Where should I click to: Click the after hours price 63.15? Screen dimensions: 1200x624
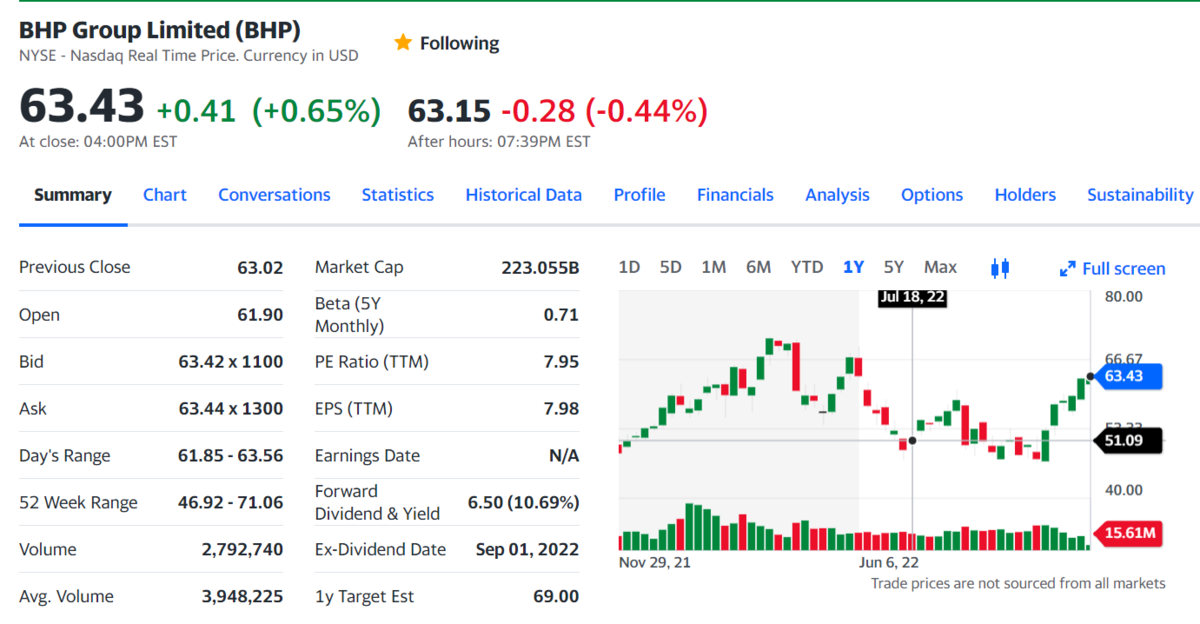[449, 111]
